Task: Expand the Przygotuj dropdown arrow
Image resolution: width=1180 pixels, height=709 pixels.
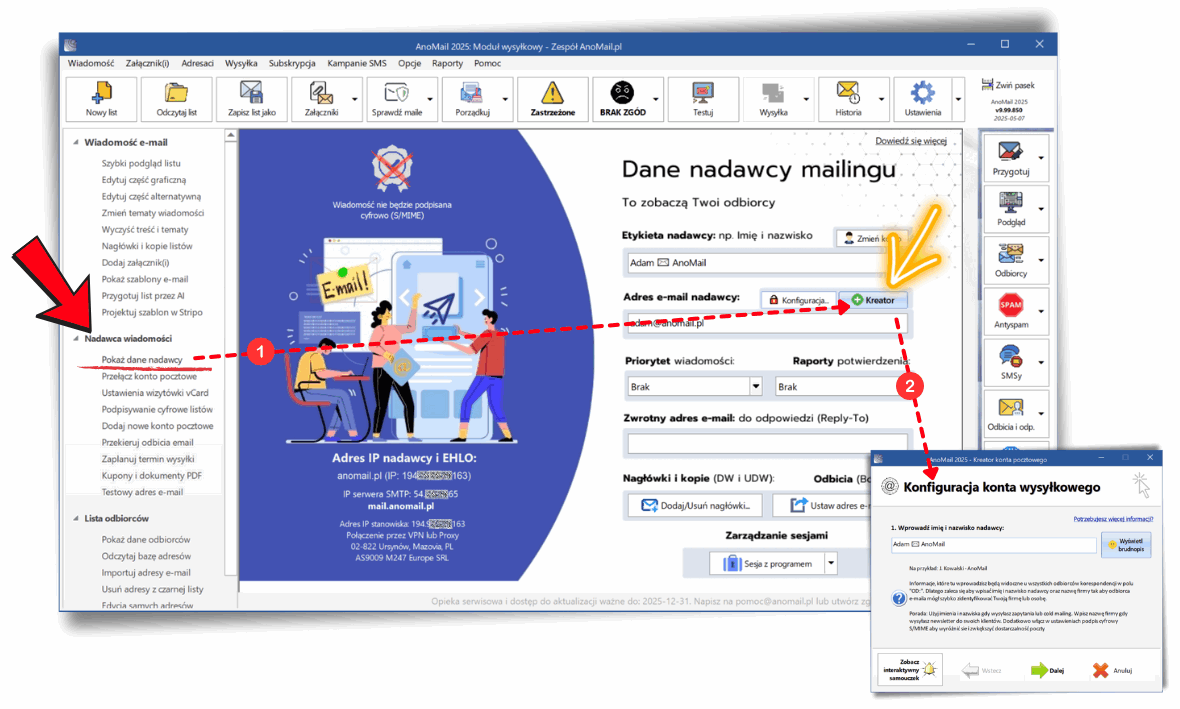Action: [1042, 158]
